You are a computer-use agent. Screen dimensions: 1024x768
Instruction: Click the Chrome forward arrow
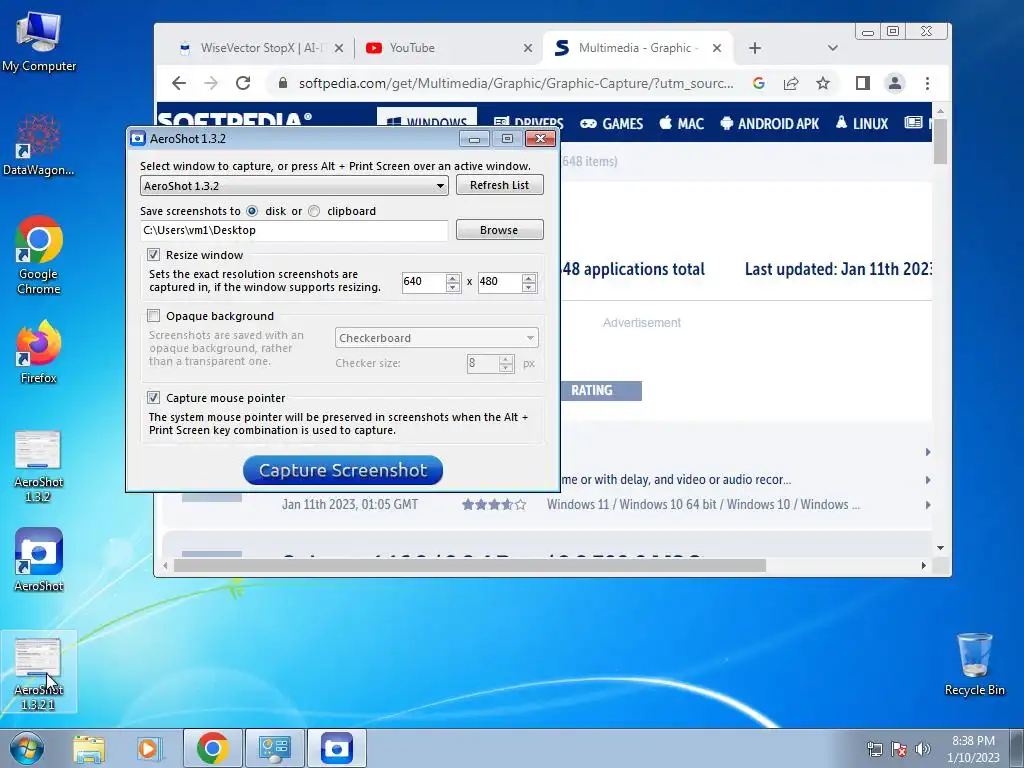211,83
